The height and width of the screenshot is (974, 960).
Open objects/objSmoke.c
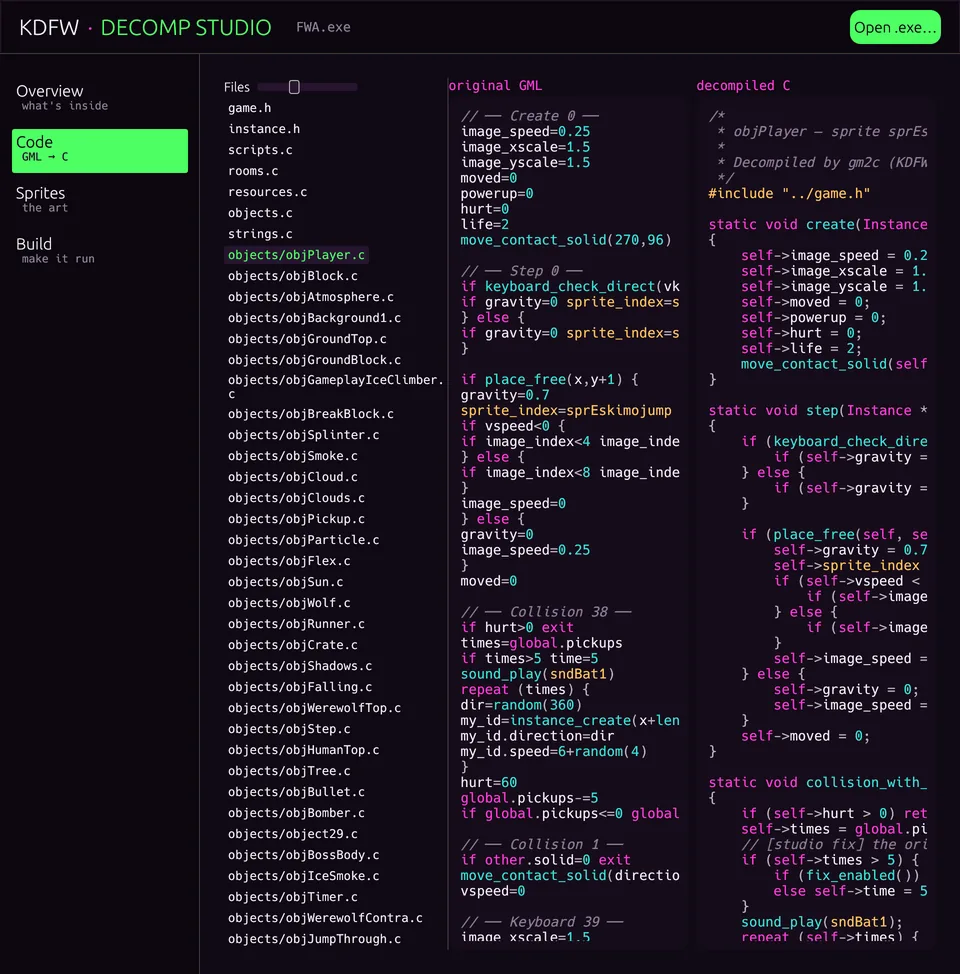pyautogui.click(x=292, y=456)
